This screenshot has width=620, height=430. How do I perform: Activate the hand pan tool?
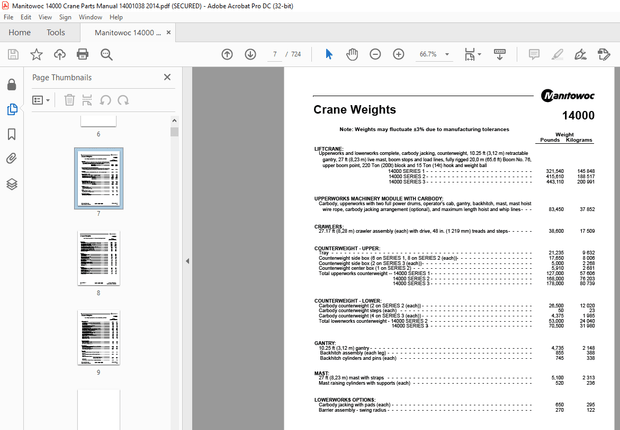[352, 54]
